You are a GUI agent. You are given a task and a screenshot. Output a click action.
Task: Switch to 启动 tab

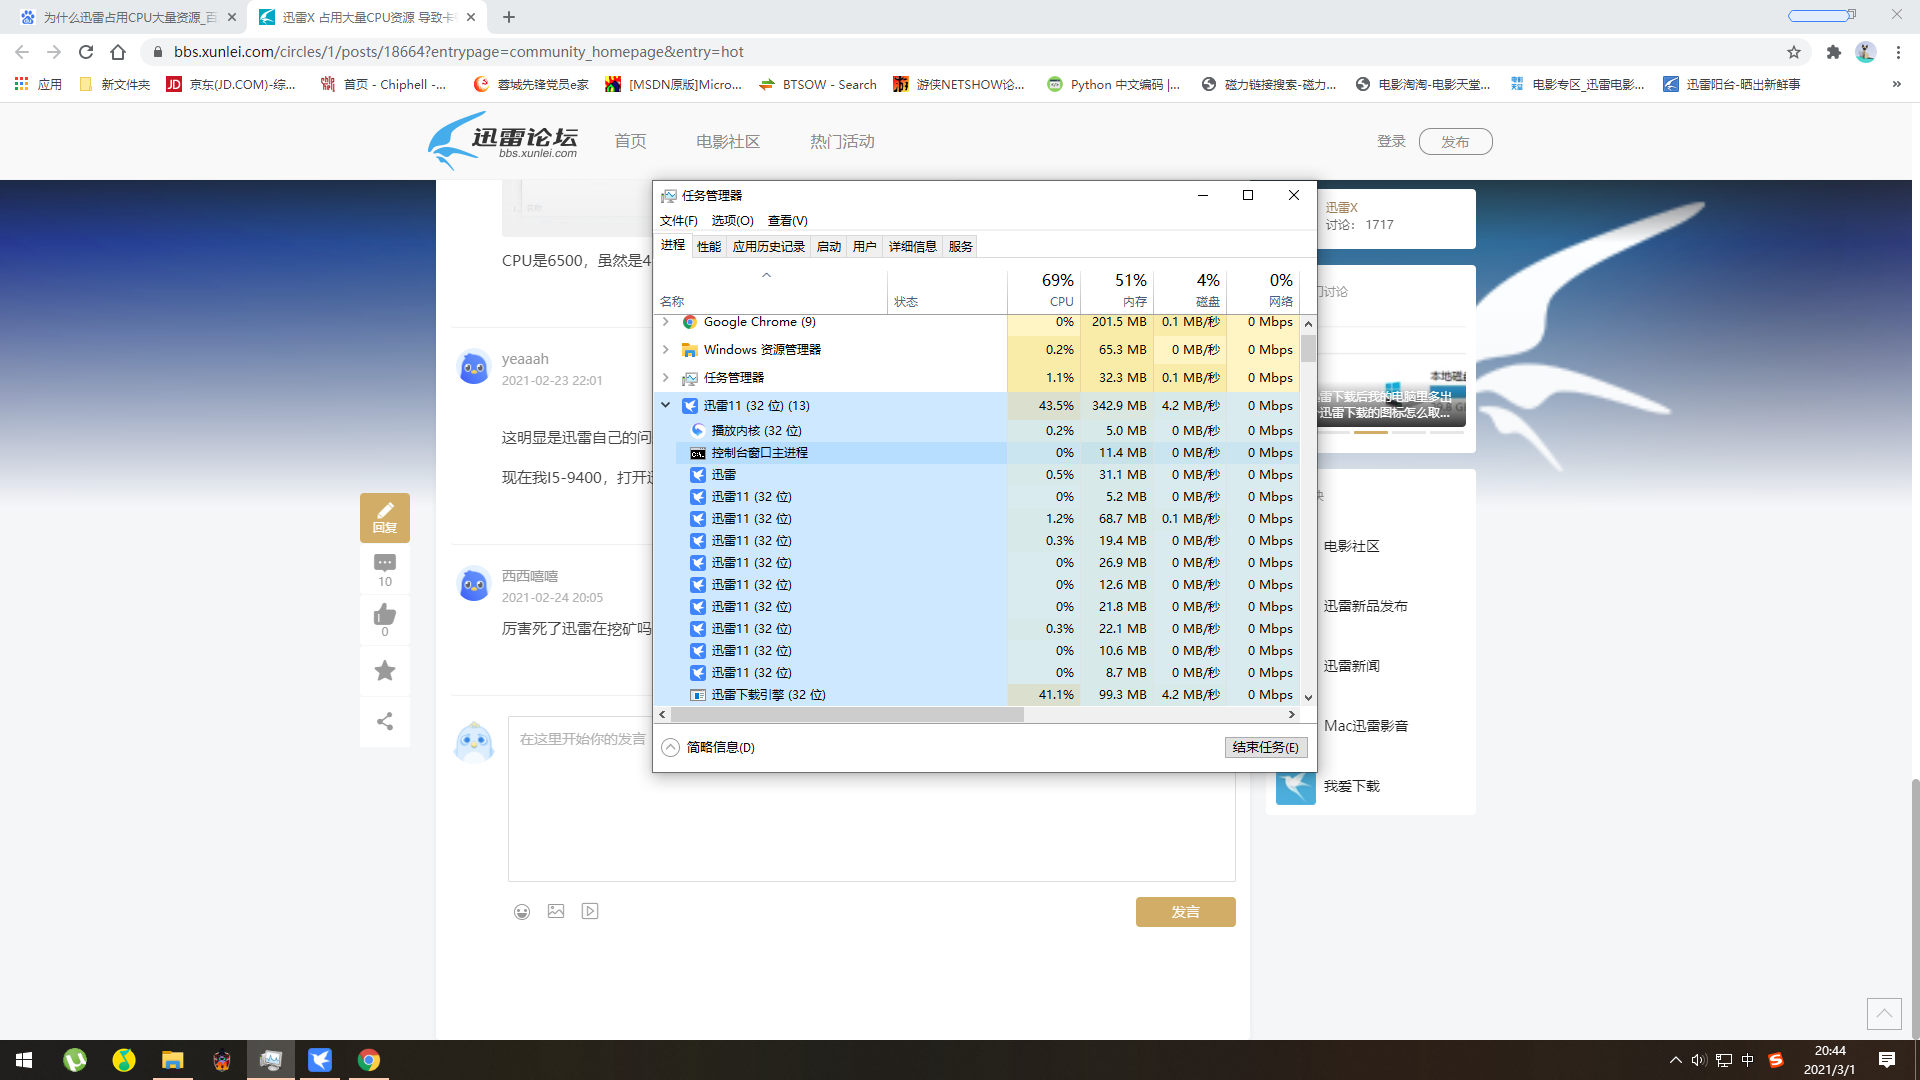click(829, 246)
